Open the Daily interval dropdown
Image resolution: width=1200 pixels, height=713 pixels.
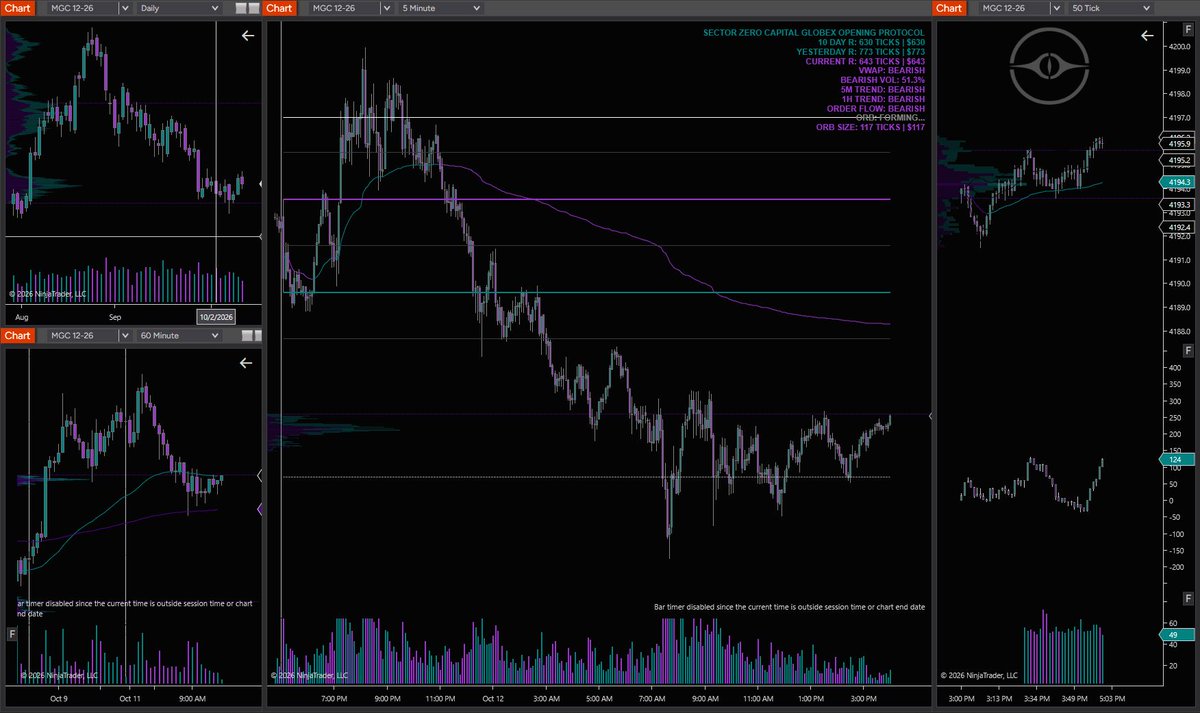point(178,8)
